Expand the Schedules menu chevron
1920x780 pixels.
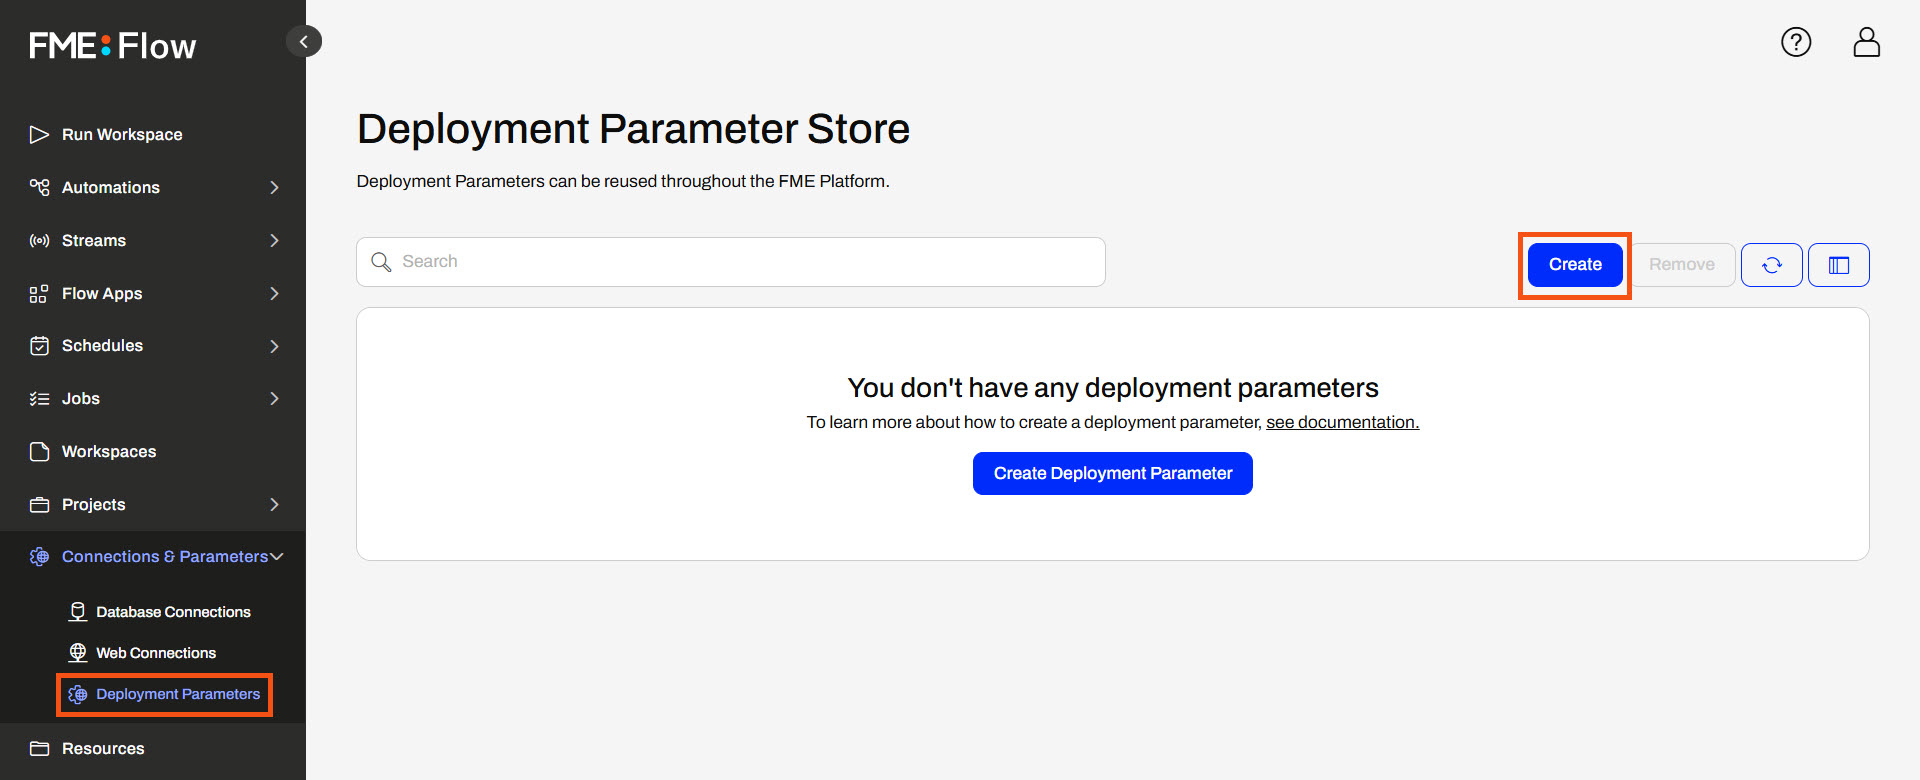click(x=274, y=346)
